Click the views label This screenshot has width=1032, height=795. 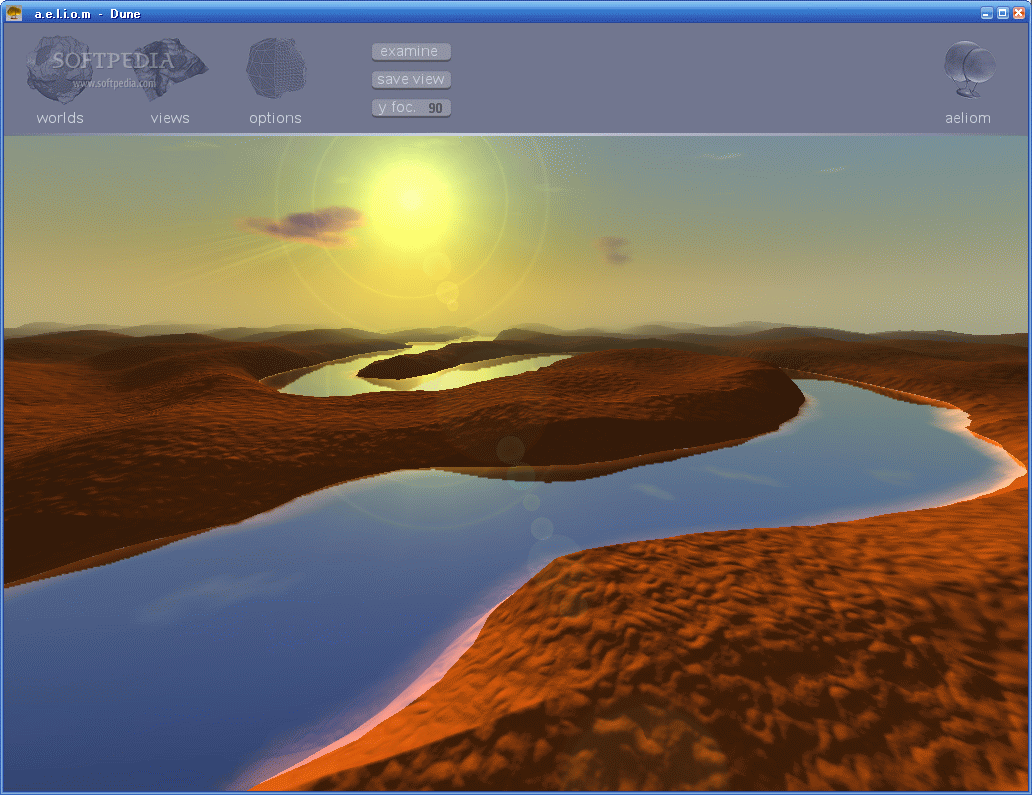(x=170, y=118)
